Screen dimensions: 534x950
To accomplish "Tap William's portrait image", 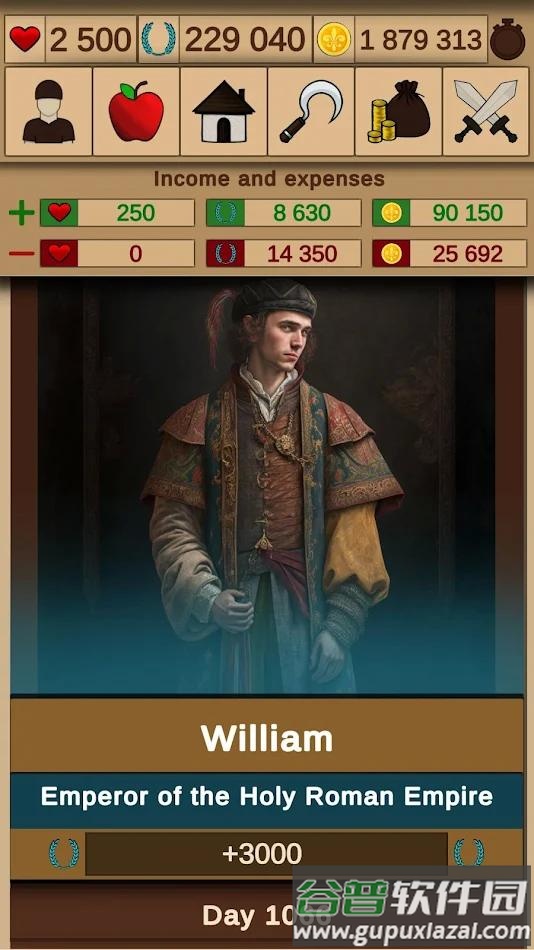I will coord(267,486).
